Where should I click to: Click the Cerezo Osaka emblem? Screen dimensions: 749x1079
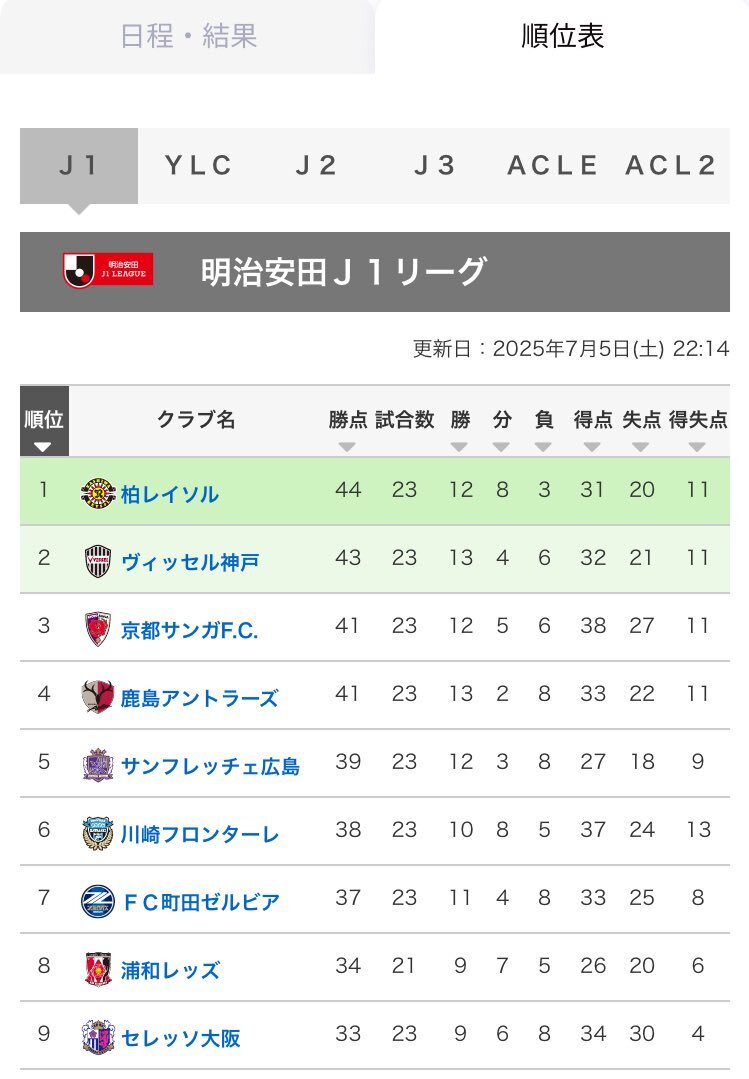[x=98, y=1036]
